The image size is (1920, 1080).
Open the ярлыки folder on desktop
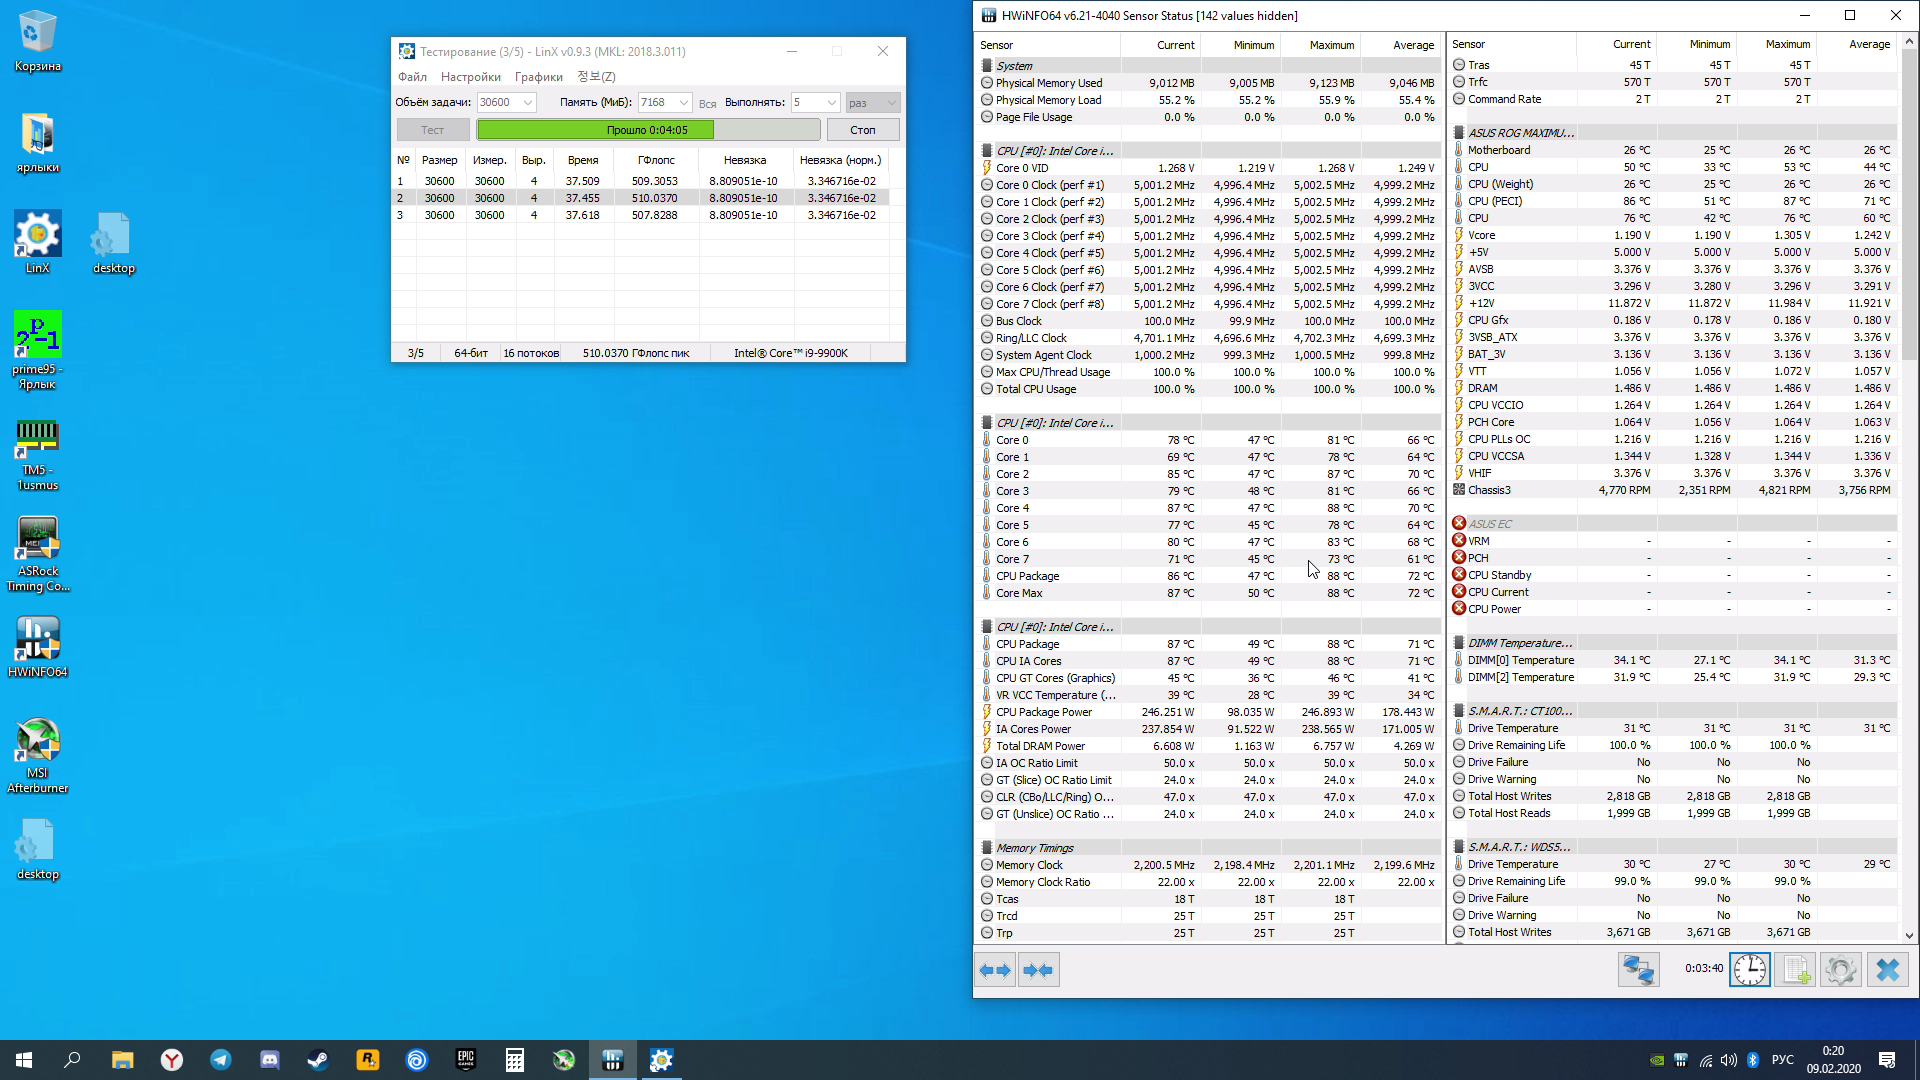tap(37, 142)
